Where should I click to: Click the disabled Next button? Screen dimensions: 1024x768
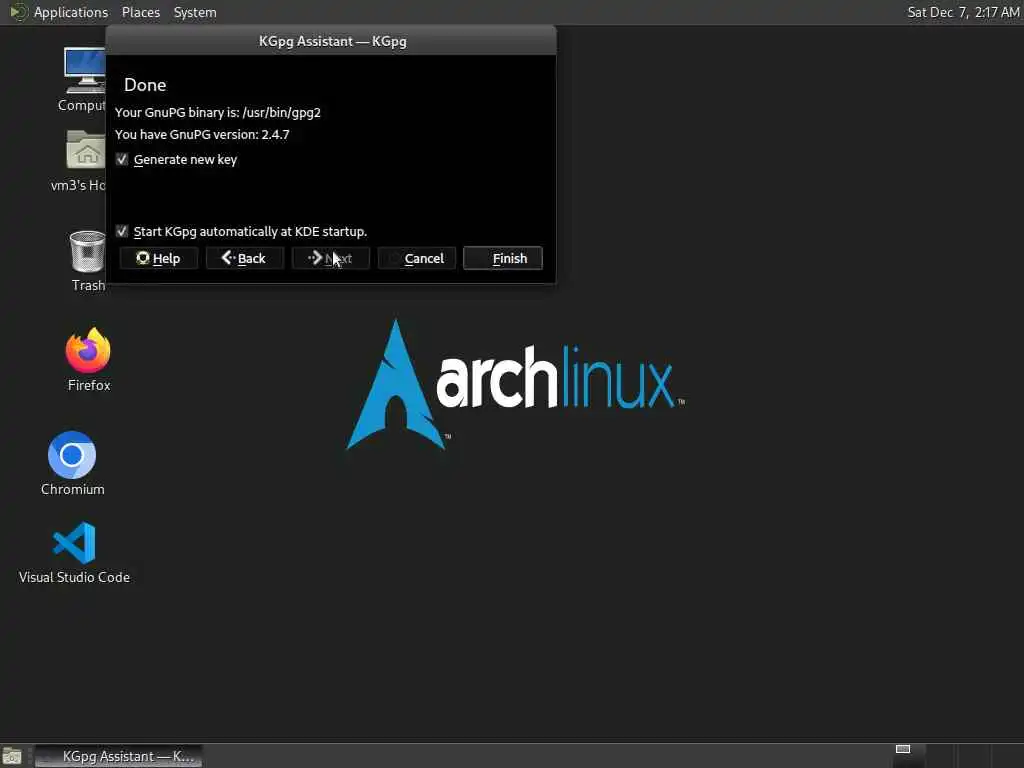[330, 258]
